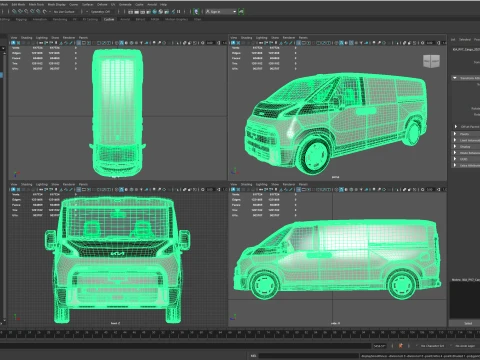Click Lock Camera icon in top-left viewport

18,43
